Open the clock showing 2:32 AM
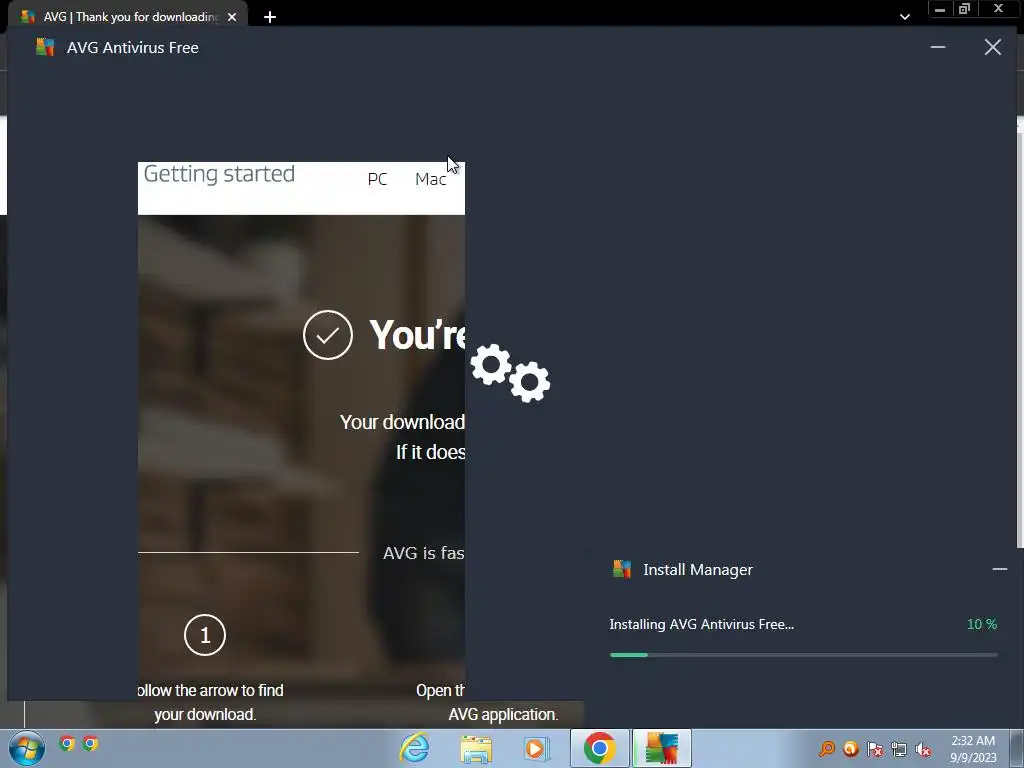The image size is (1024, 768). pos(973,748)
